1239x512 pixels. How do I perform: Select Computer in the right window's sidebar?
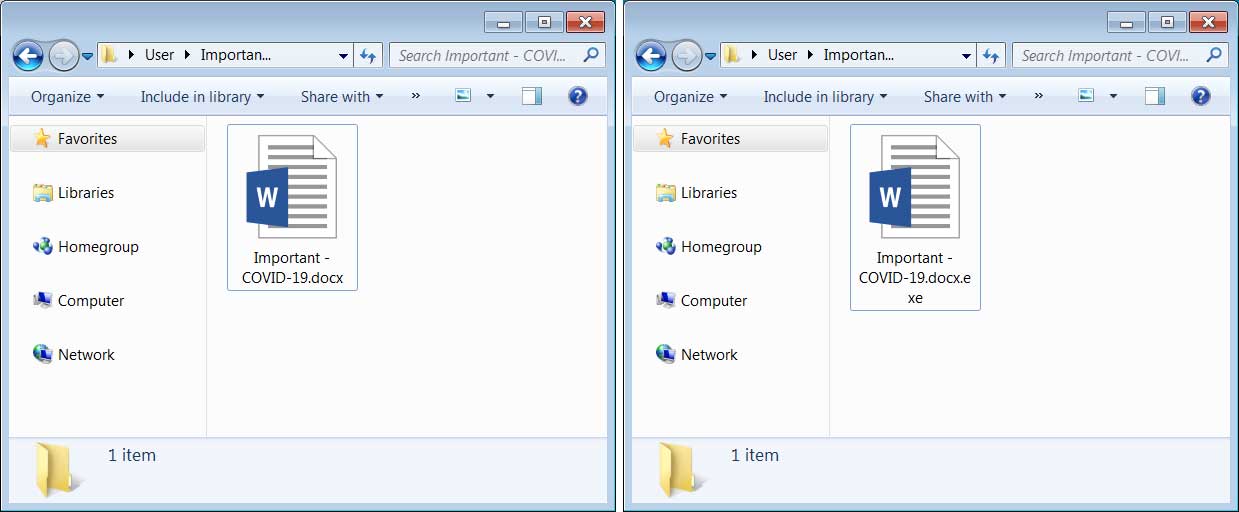(713, 301)
